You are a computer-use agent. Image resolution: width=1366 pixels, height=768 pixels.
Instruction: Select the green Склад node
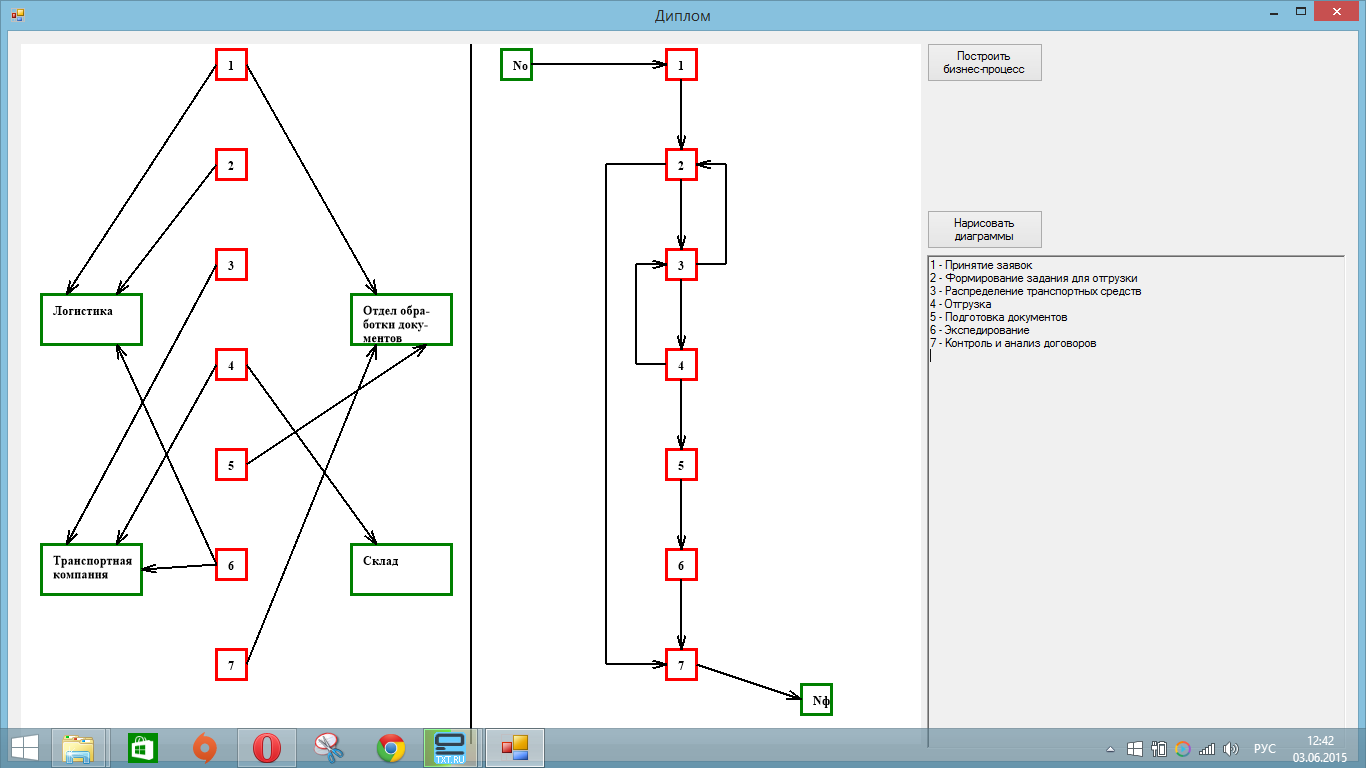401,569
